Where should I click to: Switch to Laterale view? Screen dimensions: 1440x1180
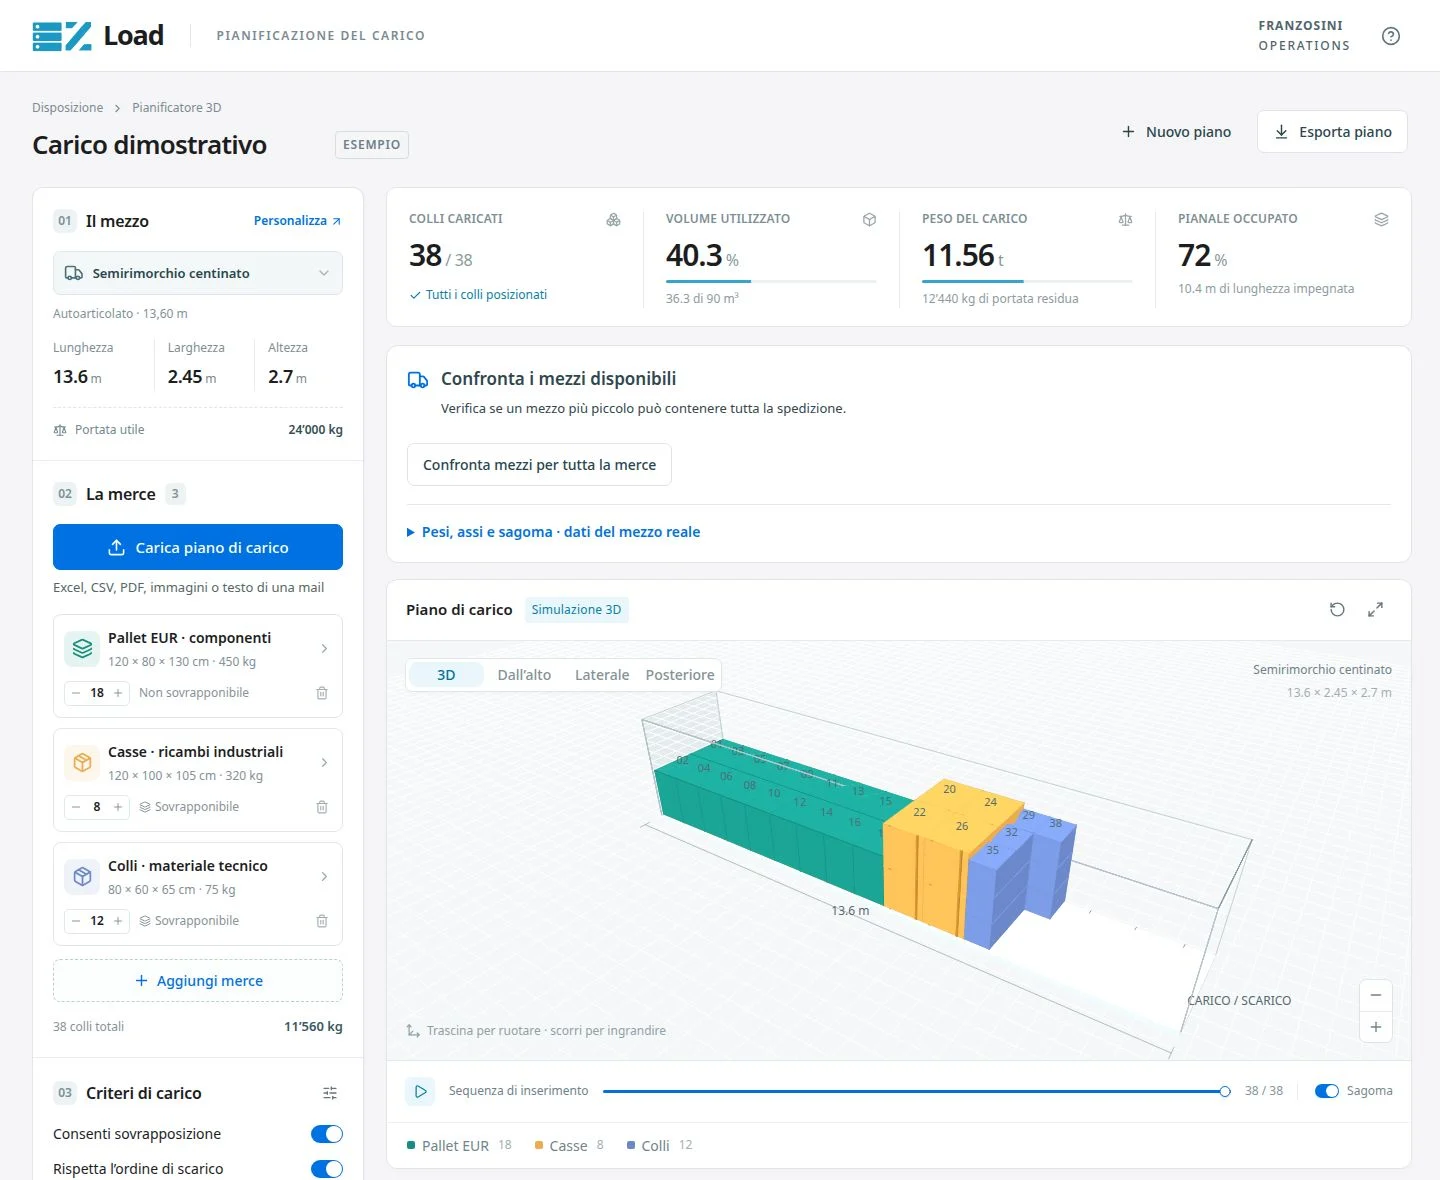[602, 675]
